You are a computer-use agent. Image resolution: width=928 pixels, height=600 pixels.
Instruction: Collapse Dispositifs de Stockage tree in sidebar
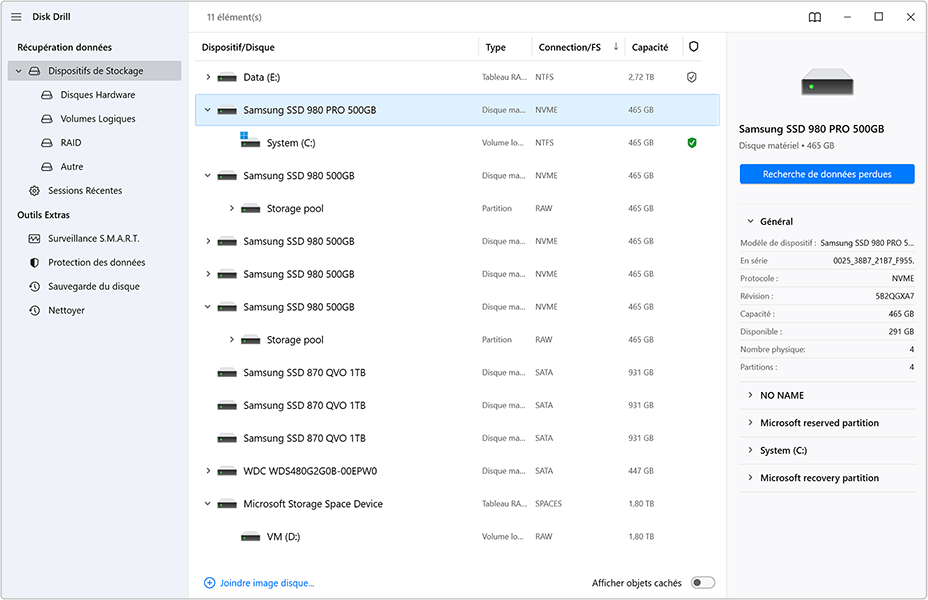[x=18, y=71]
